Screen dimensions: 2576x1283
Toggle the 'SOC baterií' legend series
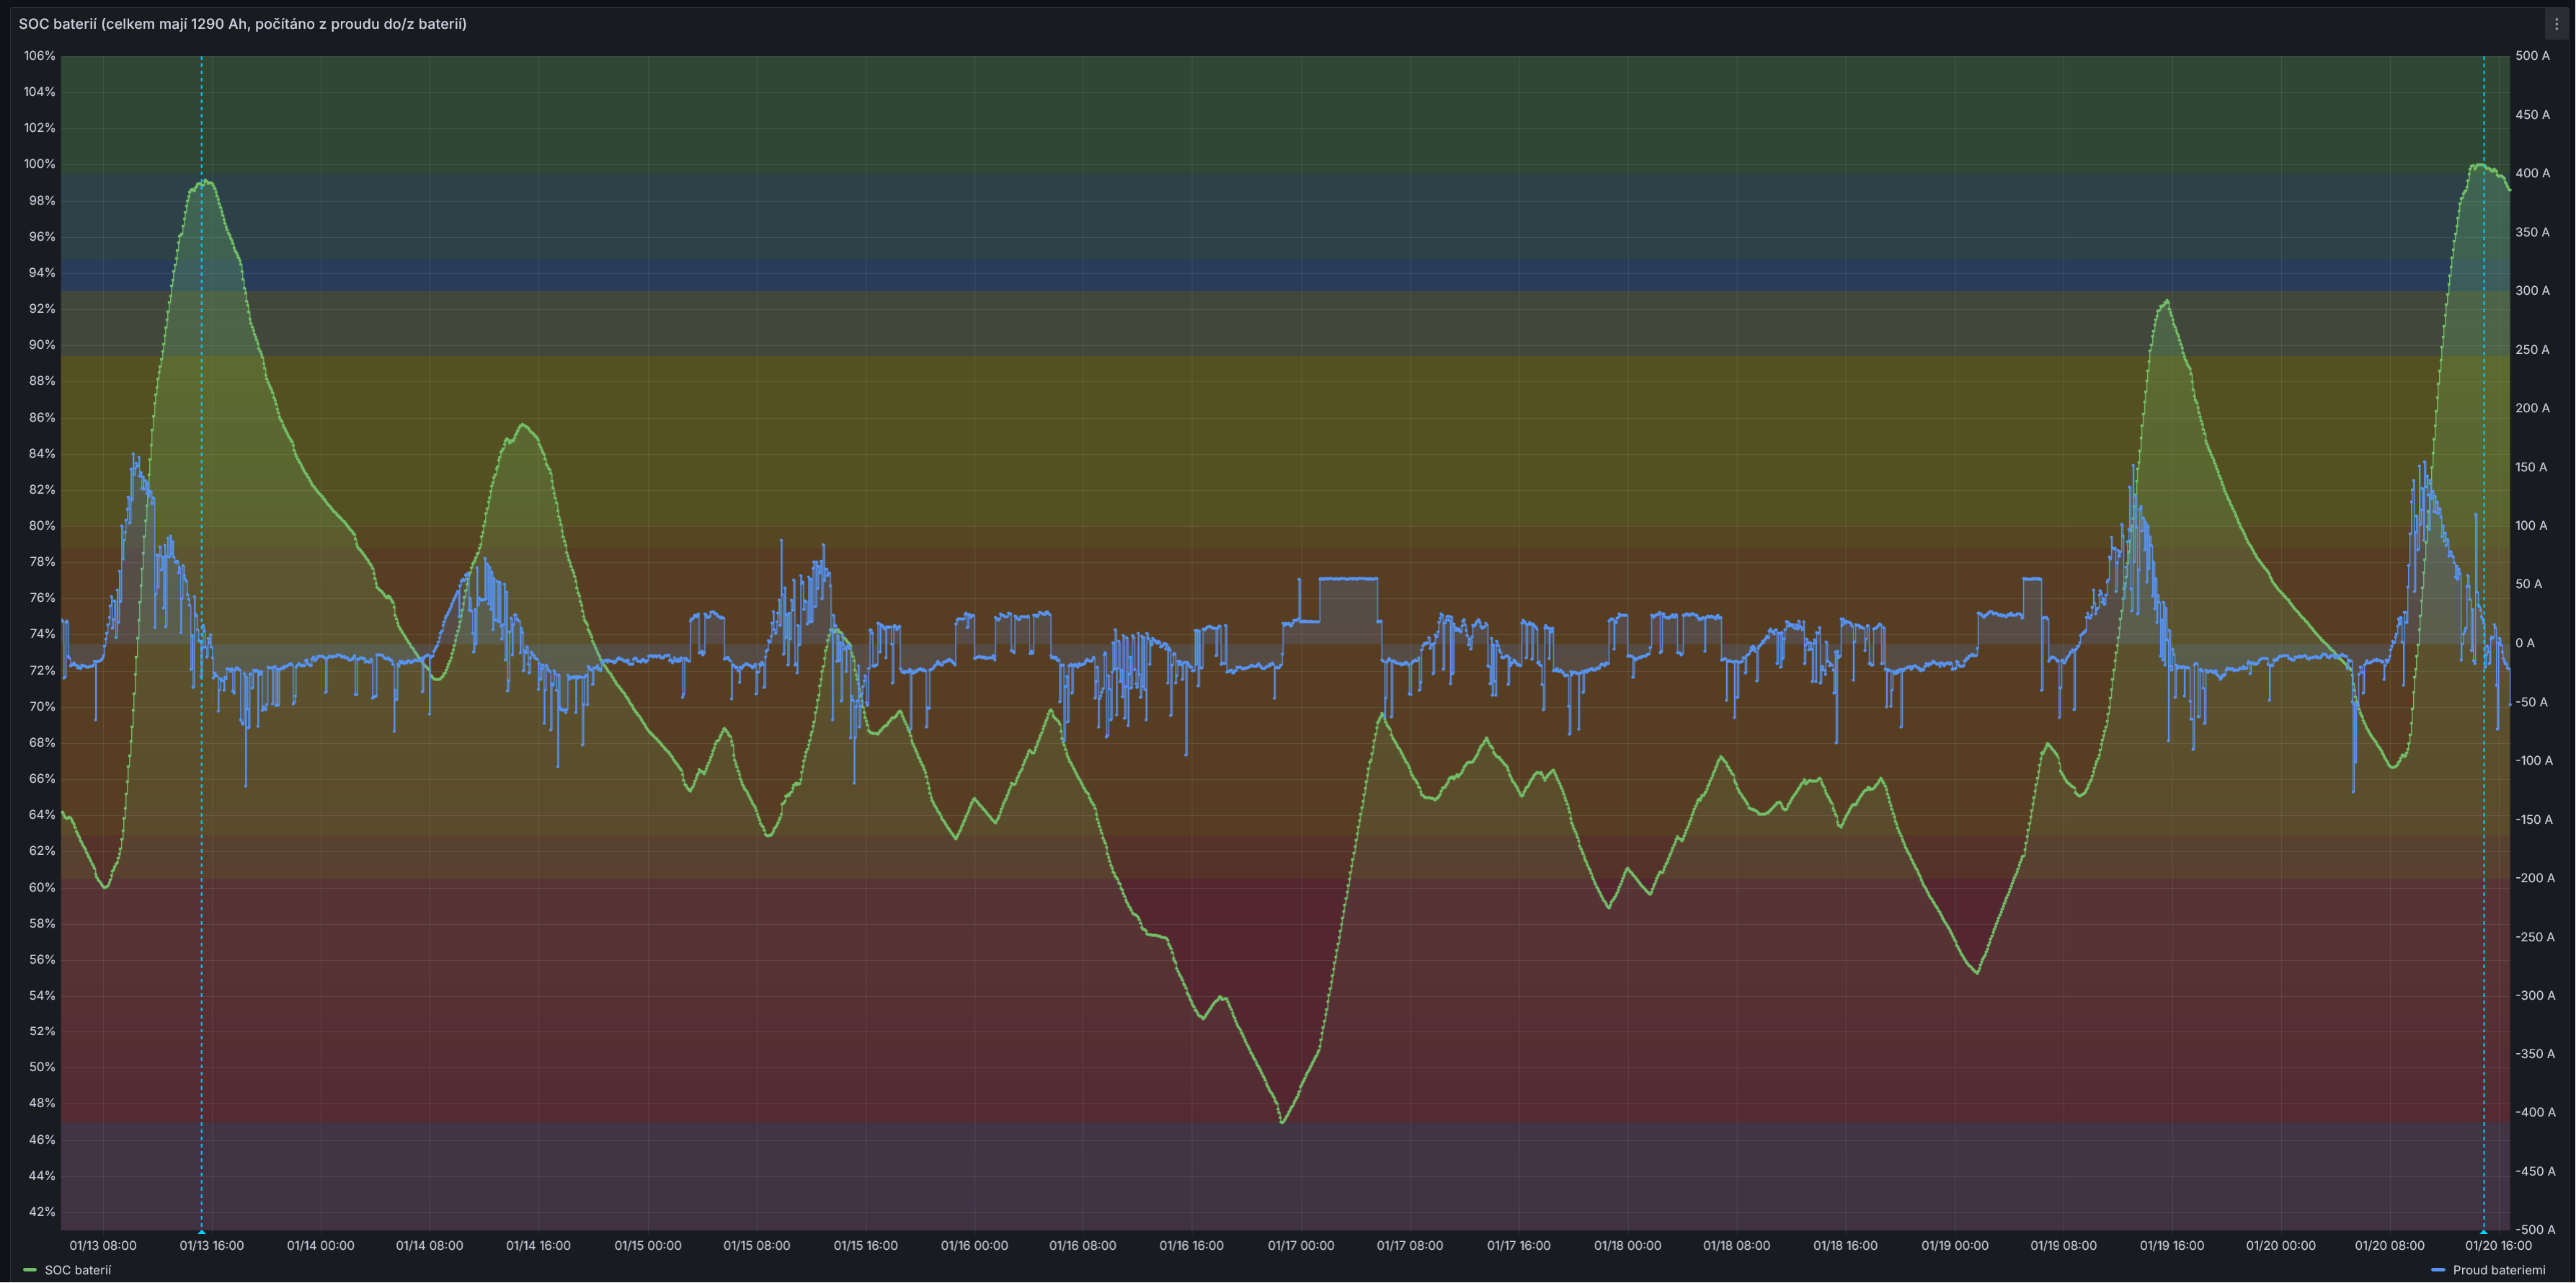(78, 1270)
